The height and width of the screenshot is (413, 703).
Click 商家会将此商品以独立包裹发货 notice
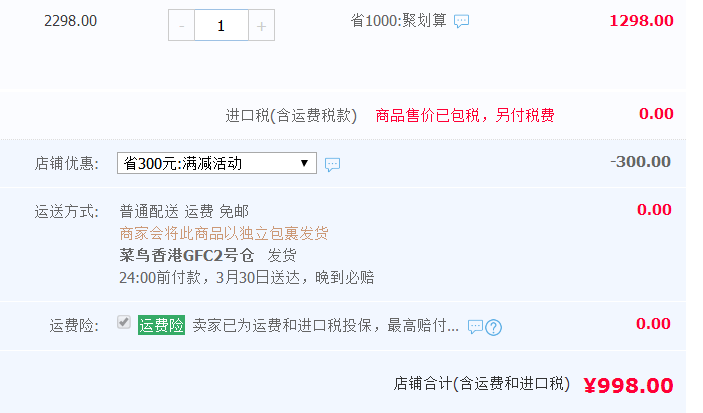click(224, 233)
